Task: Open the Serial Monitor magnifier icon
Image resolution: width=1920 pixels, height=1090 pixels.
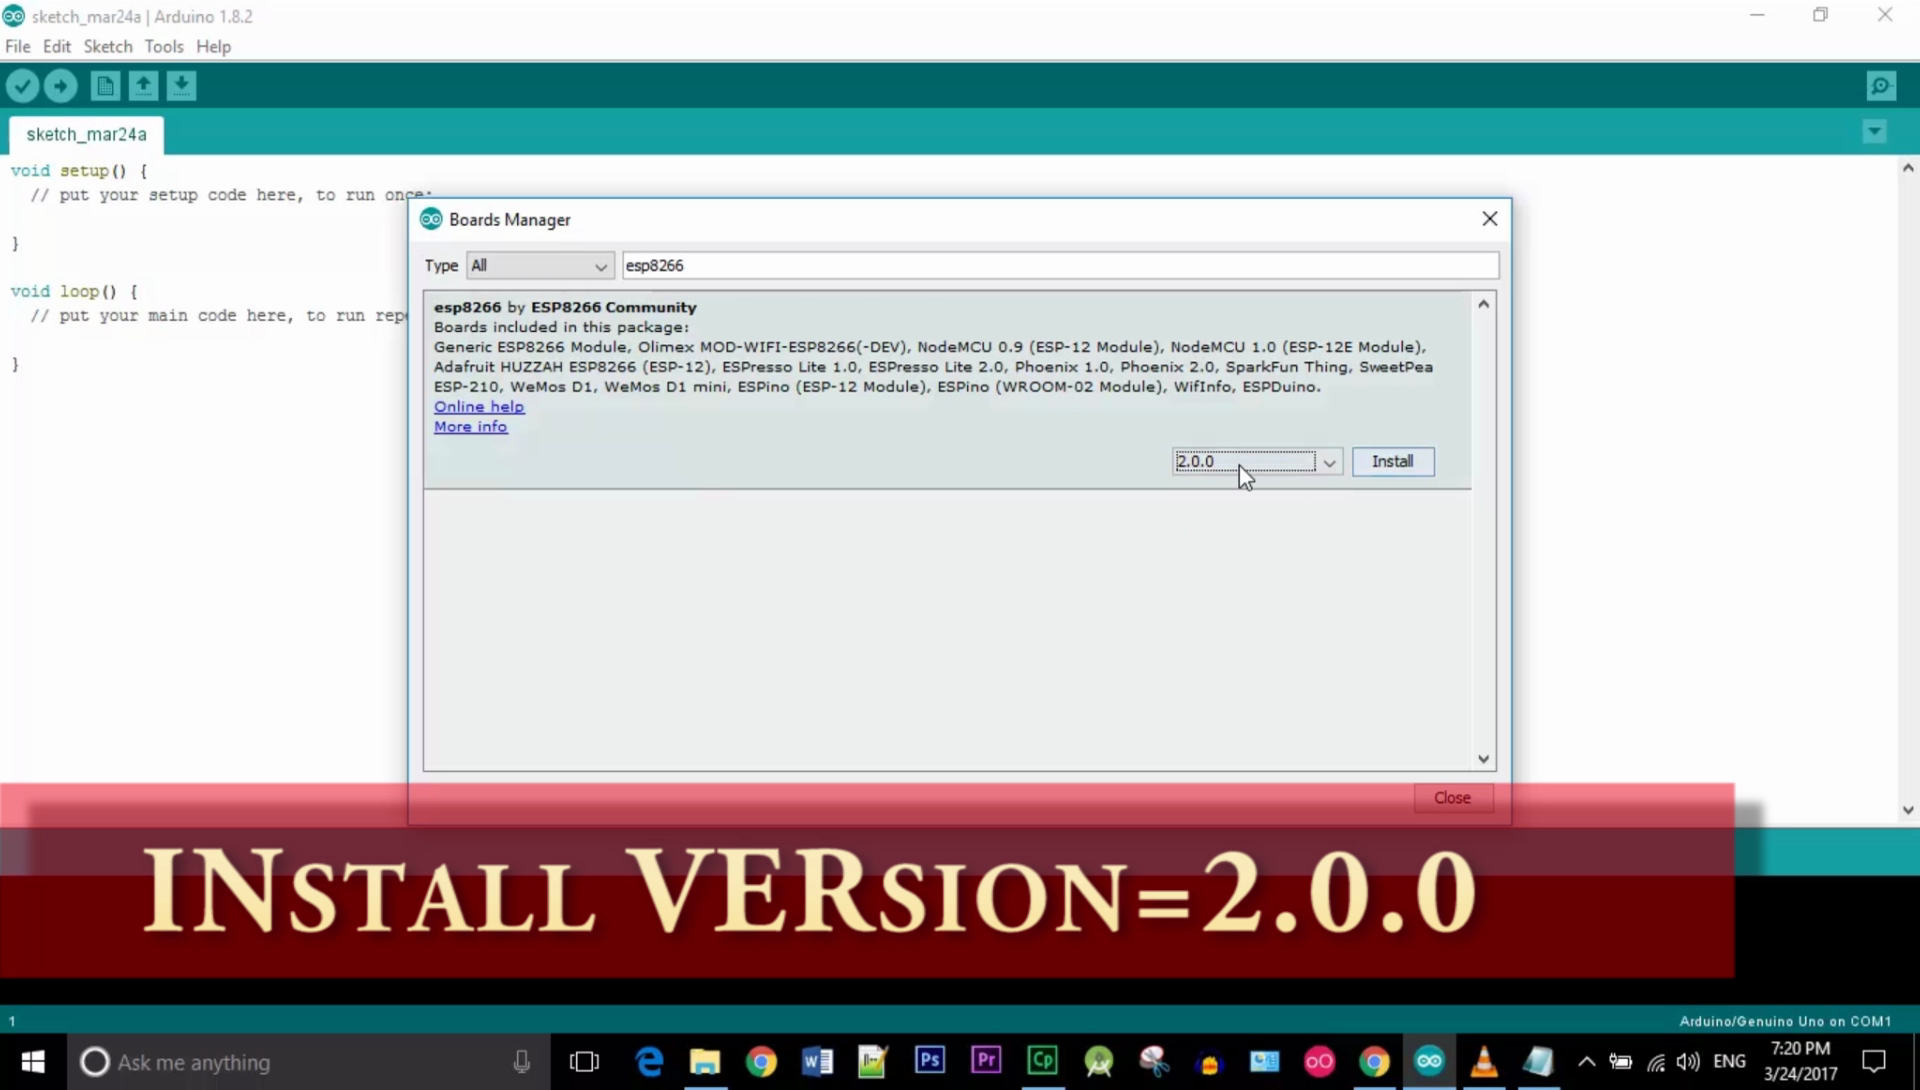Action: click(x=1881, y=86)
